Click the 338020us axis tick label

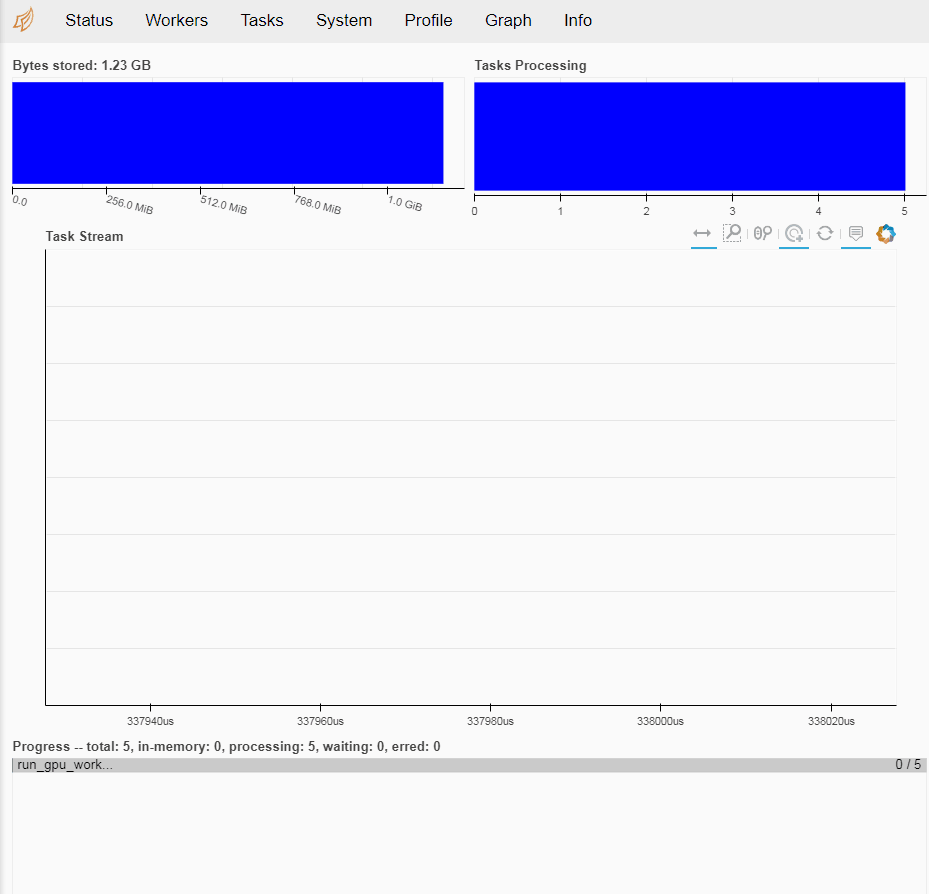click(831, 722)
